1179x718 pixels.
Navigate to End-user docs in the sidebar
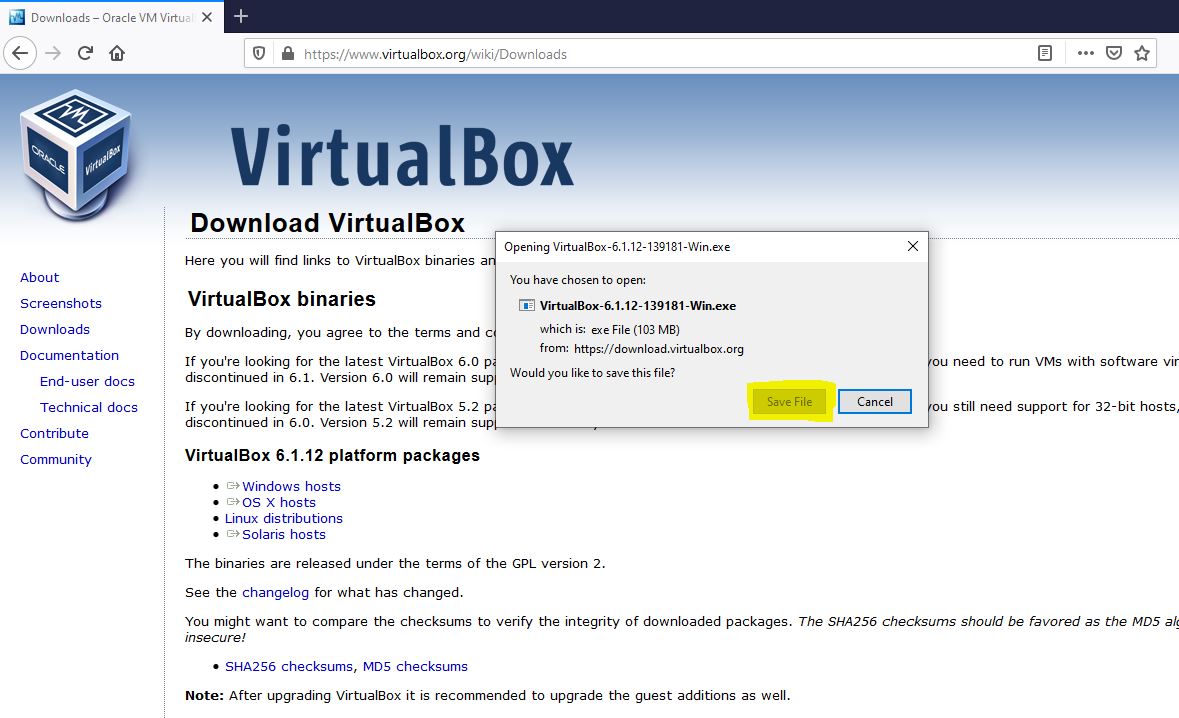87,381
